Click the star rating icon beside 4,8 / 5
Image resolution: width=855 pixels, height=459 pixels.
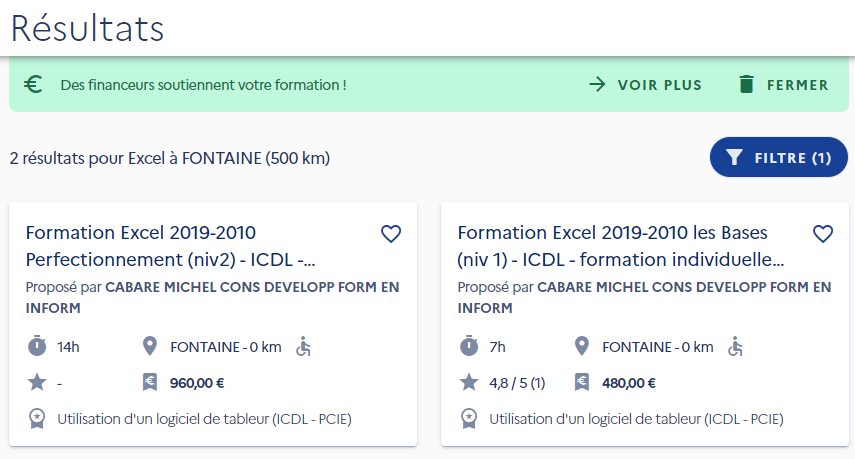click(x=469, y=382)
